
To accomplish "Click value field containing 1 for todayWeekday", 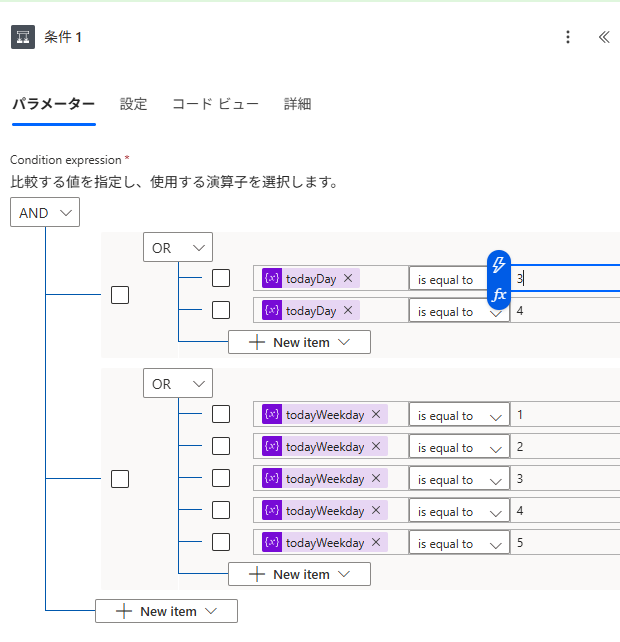I will (565, 415).
